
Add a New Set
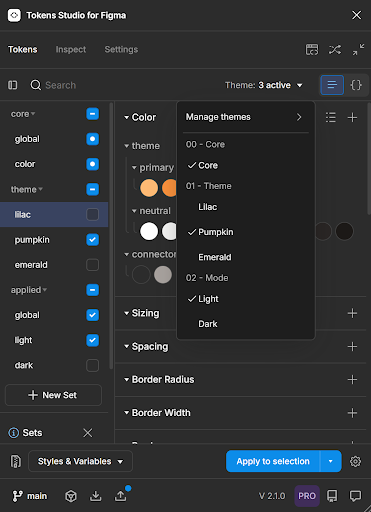click(53, 395)
